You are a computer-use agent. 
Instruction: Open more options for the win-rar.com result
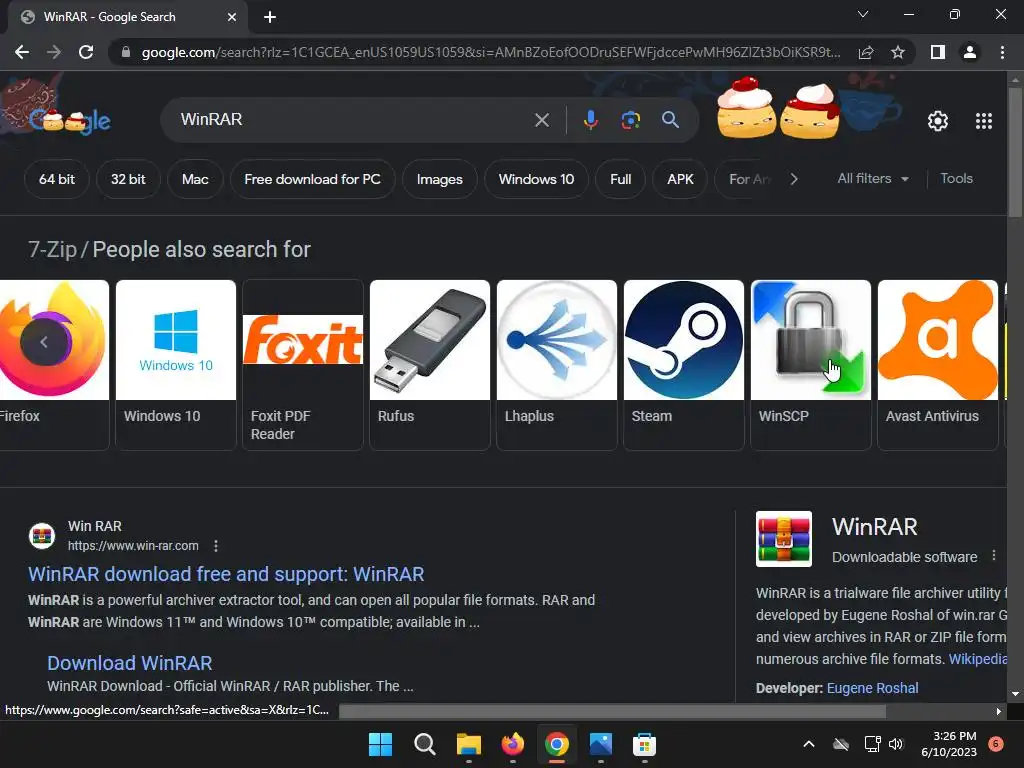[x=216, y=546]
